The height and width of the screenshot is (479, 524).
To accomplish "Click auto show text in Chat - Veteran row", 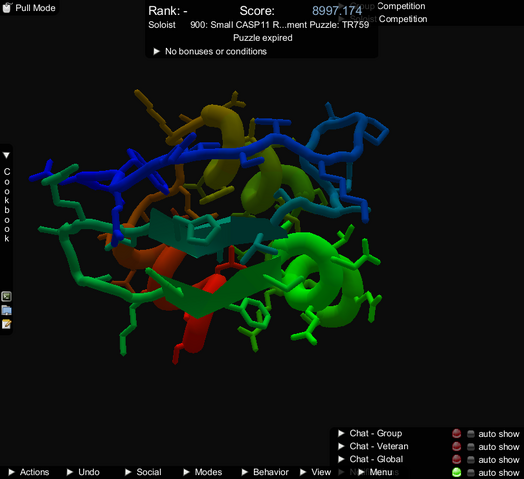I will pyautogui.click(x=499, y=447).
